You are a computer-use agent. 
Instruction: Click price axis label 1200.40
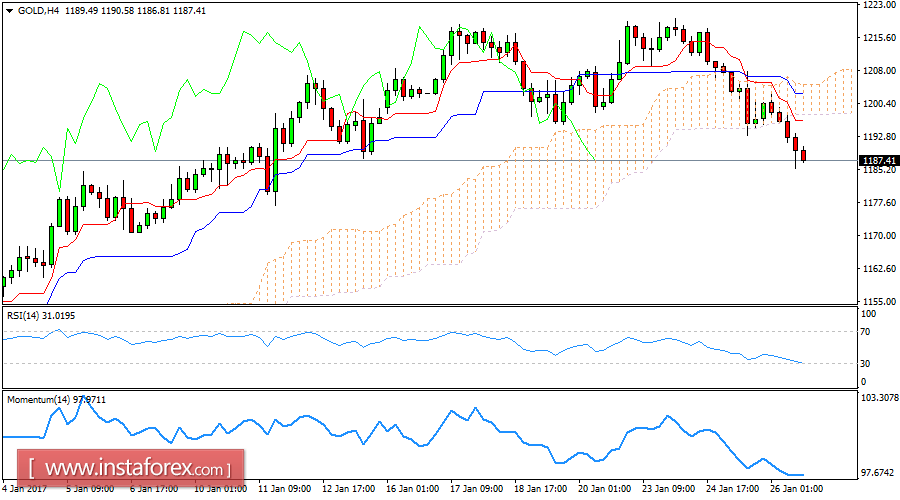880,104
